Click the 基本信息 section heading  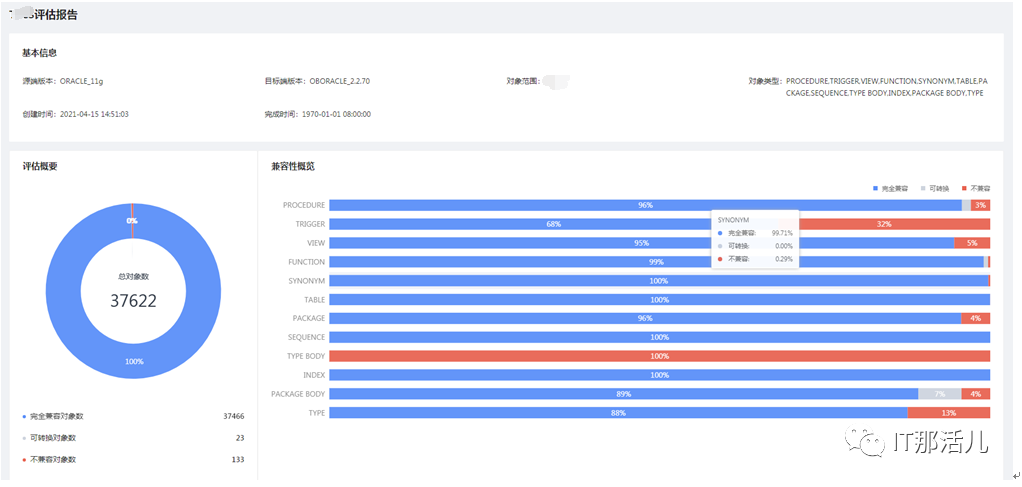point(40,53)
